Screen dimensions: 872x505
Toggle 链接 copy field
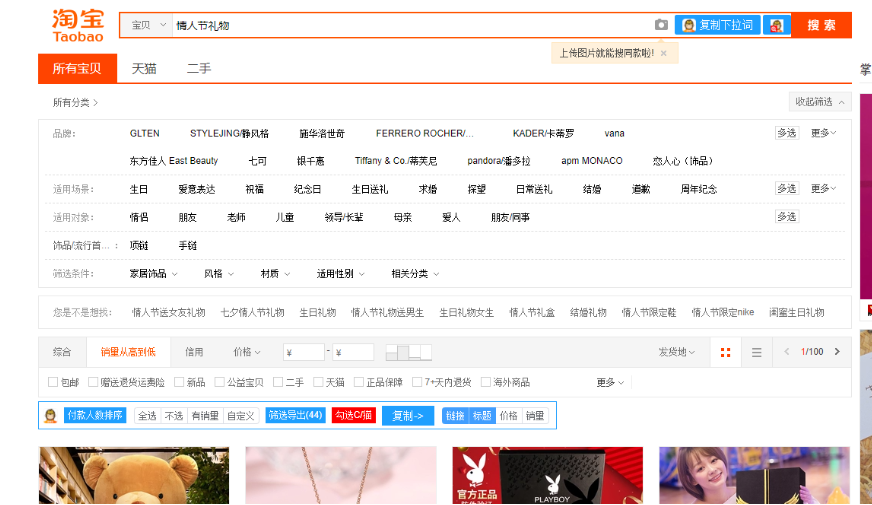coord(455,415)
